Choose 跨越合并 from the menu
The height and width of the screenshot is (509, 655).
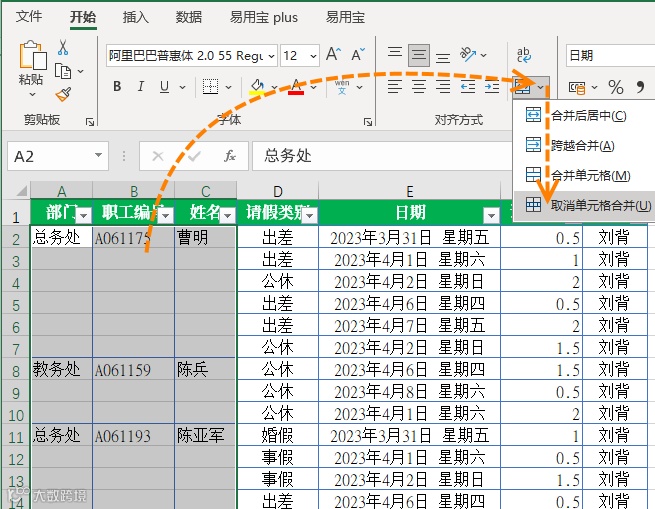click(x=585, y=145)
